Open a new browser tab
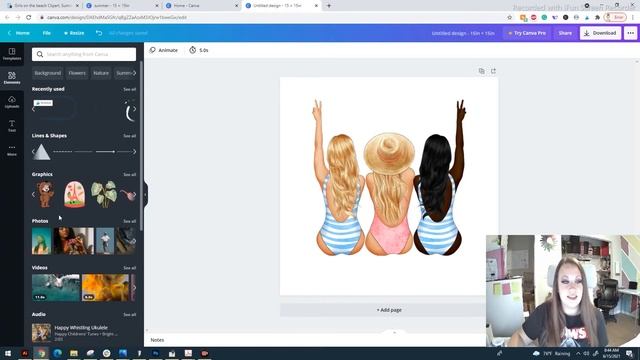The image size is (640, 360). [329, 6]
